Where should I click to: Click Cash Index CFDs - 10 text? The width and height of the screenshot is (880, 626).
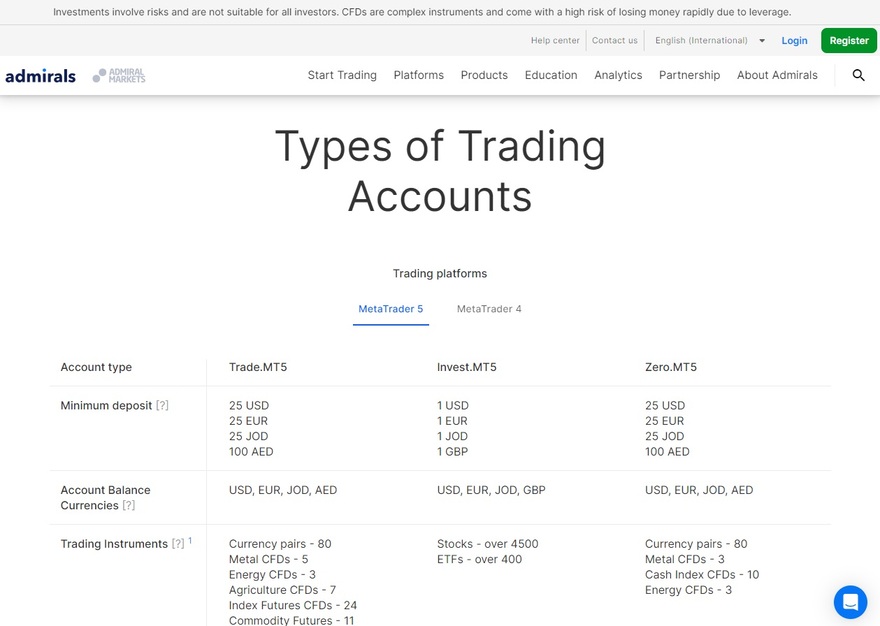coord(702,574)
